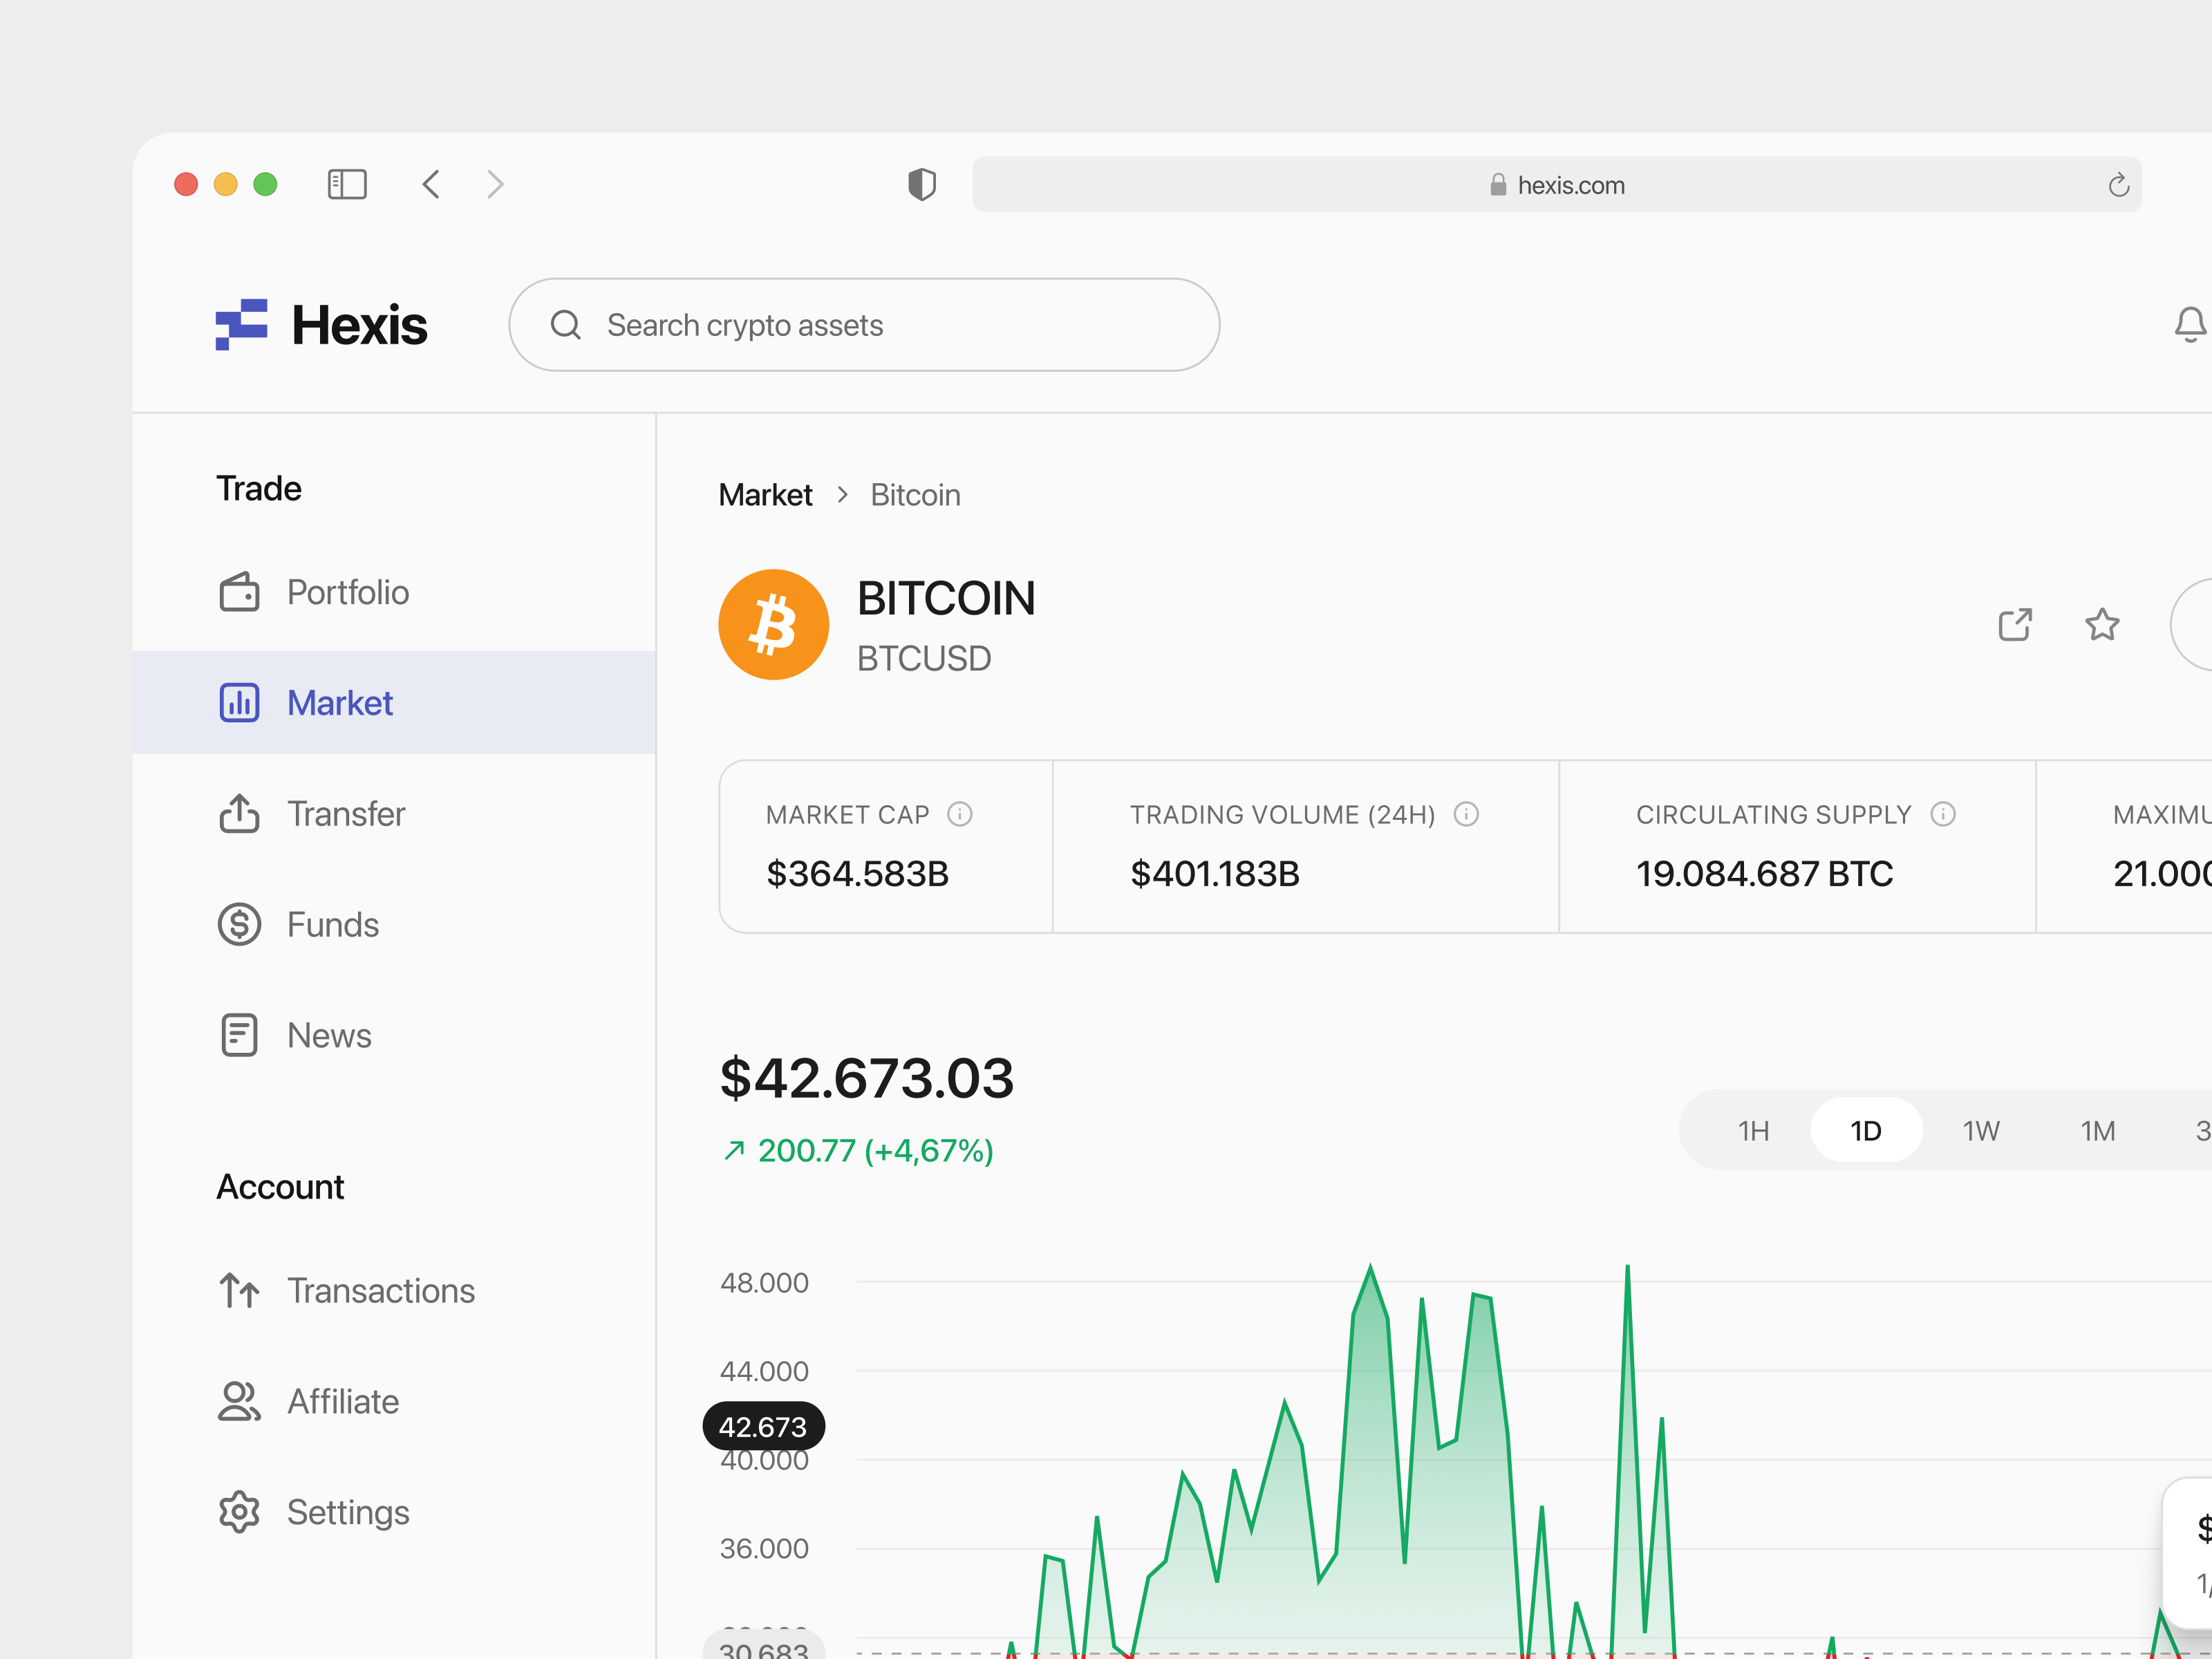Show Market Cap info tooltip
The width and height of the screenshot is (2212, 1659).
(959, 814)
